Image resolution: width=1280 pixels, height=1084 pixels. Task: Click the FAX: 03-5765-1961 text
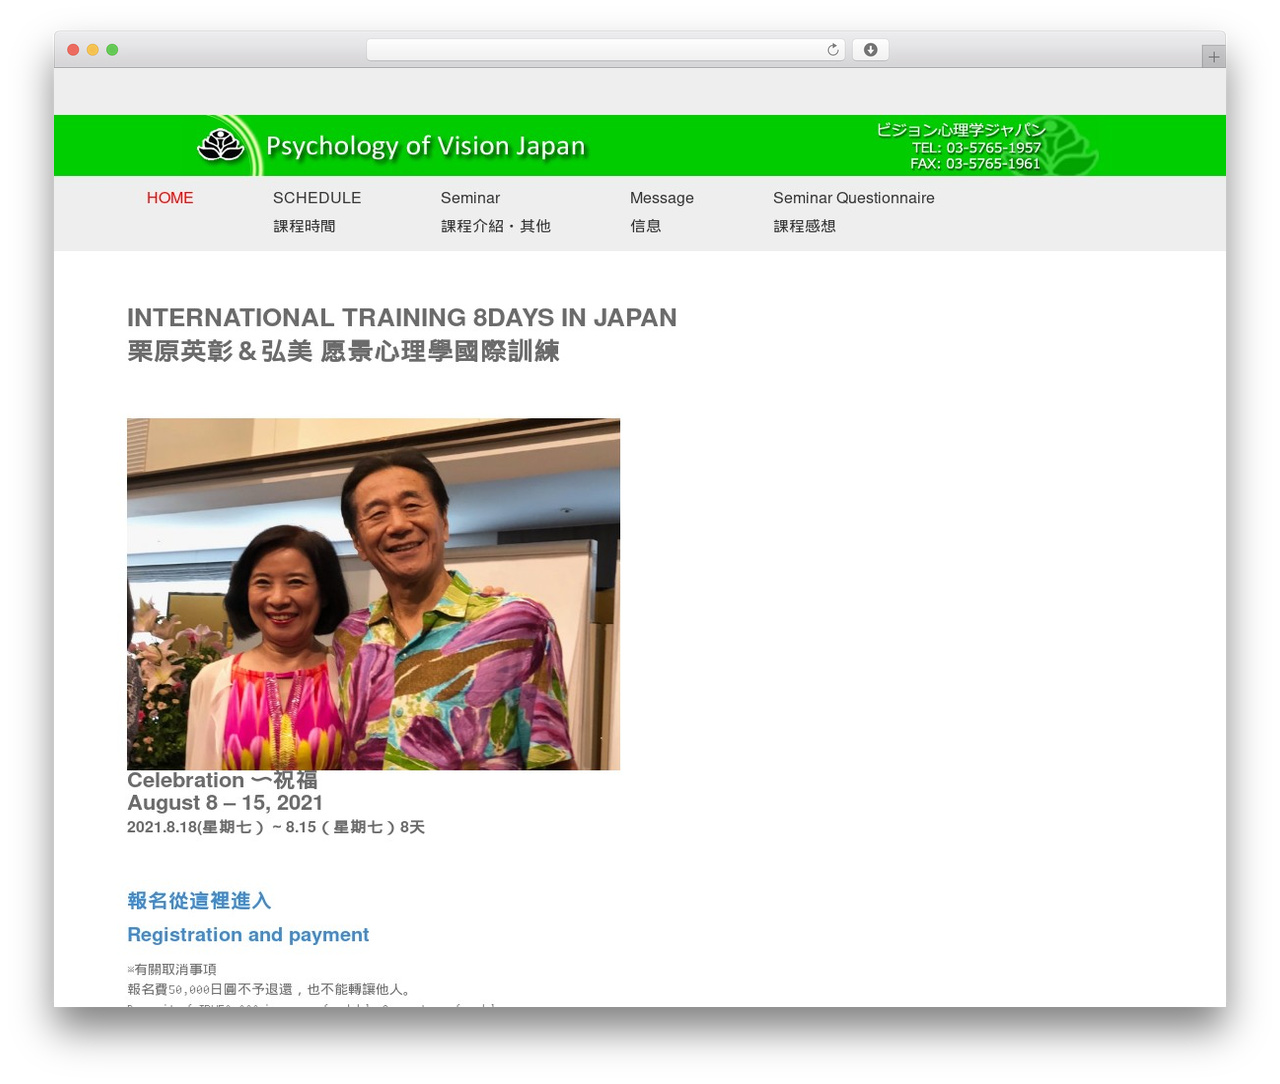click(975, 163)
